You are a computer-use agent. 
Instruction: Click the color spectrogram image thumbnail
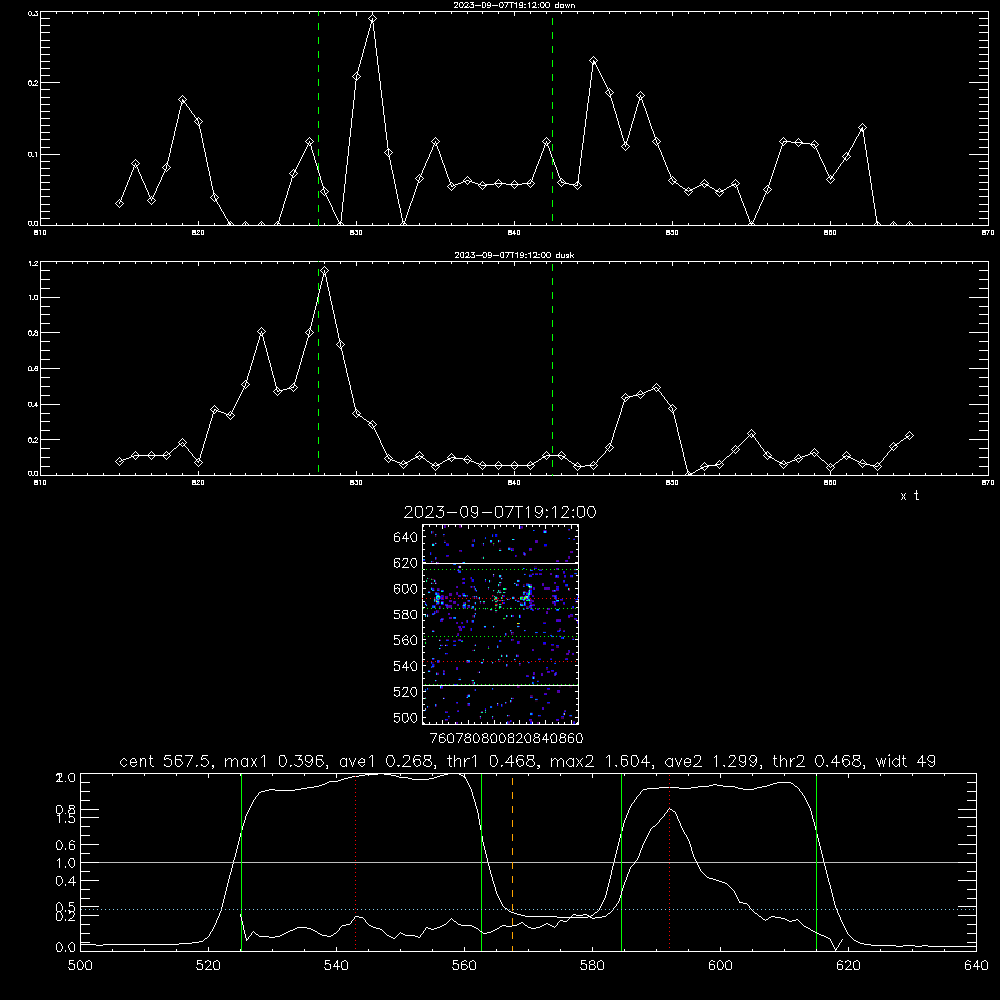(x=501, y=624)
